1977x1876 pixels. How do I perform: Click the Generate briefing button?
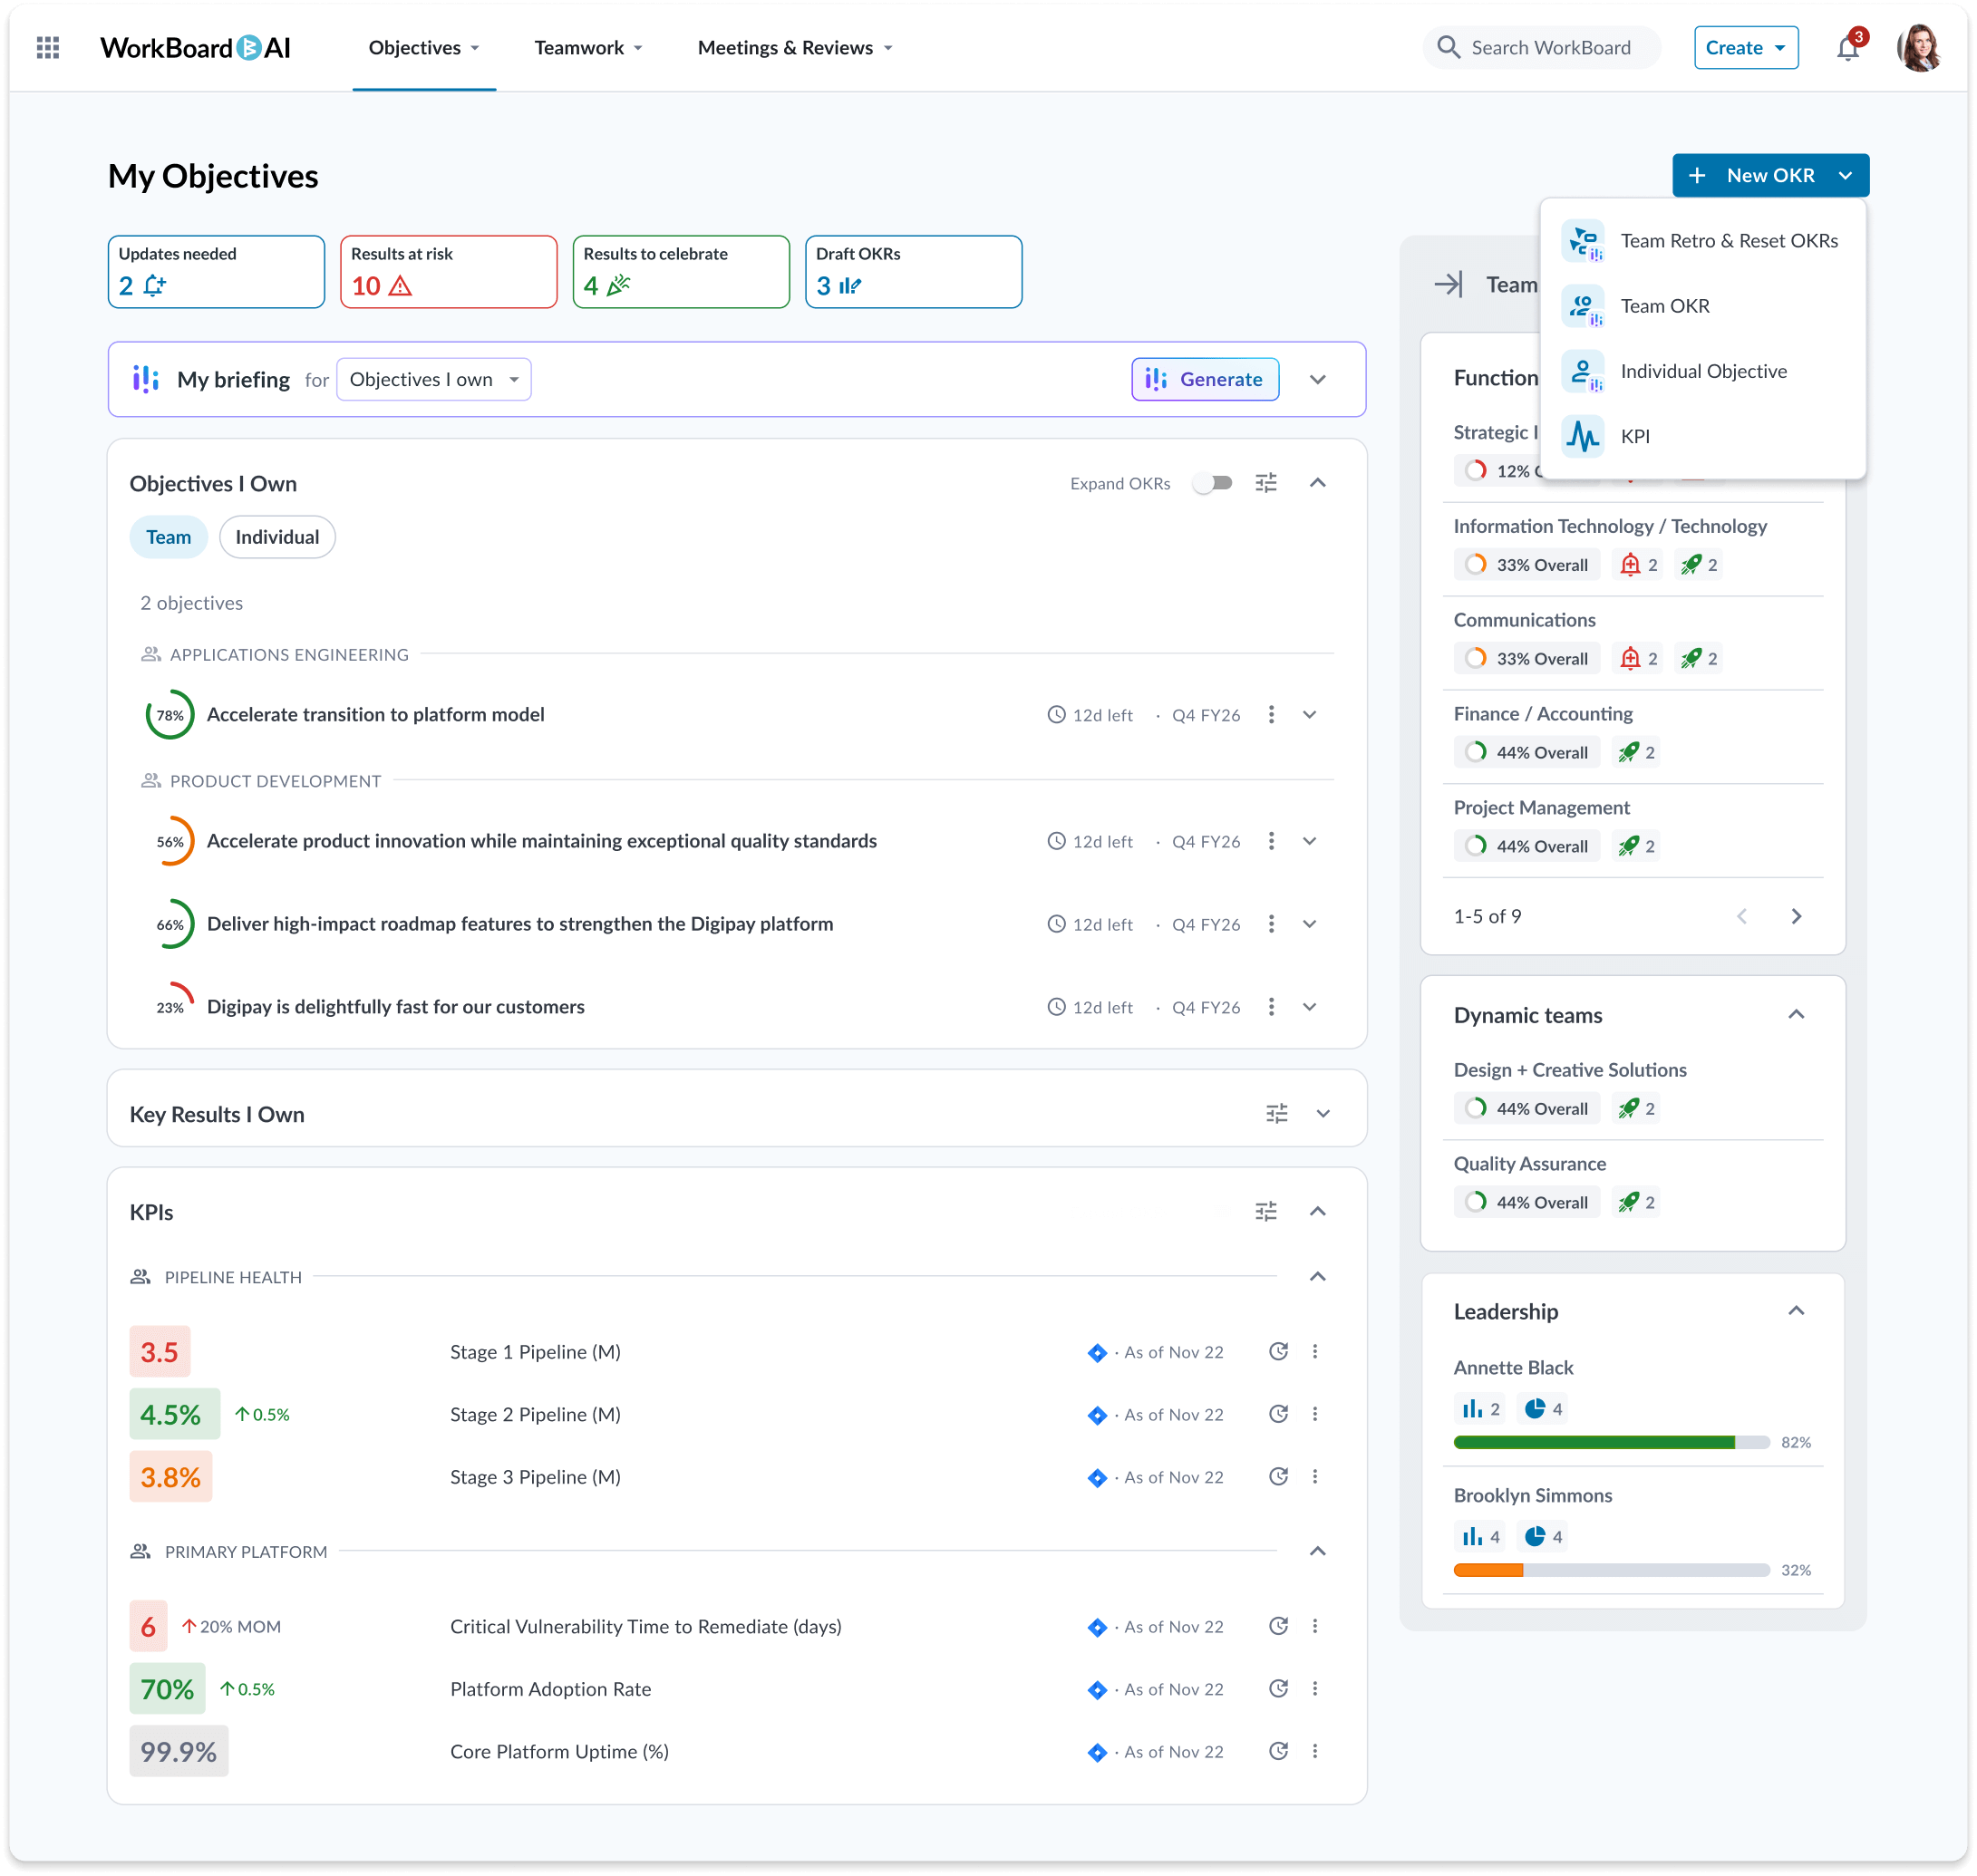pyautogui.click(x=1204, y=379)
